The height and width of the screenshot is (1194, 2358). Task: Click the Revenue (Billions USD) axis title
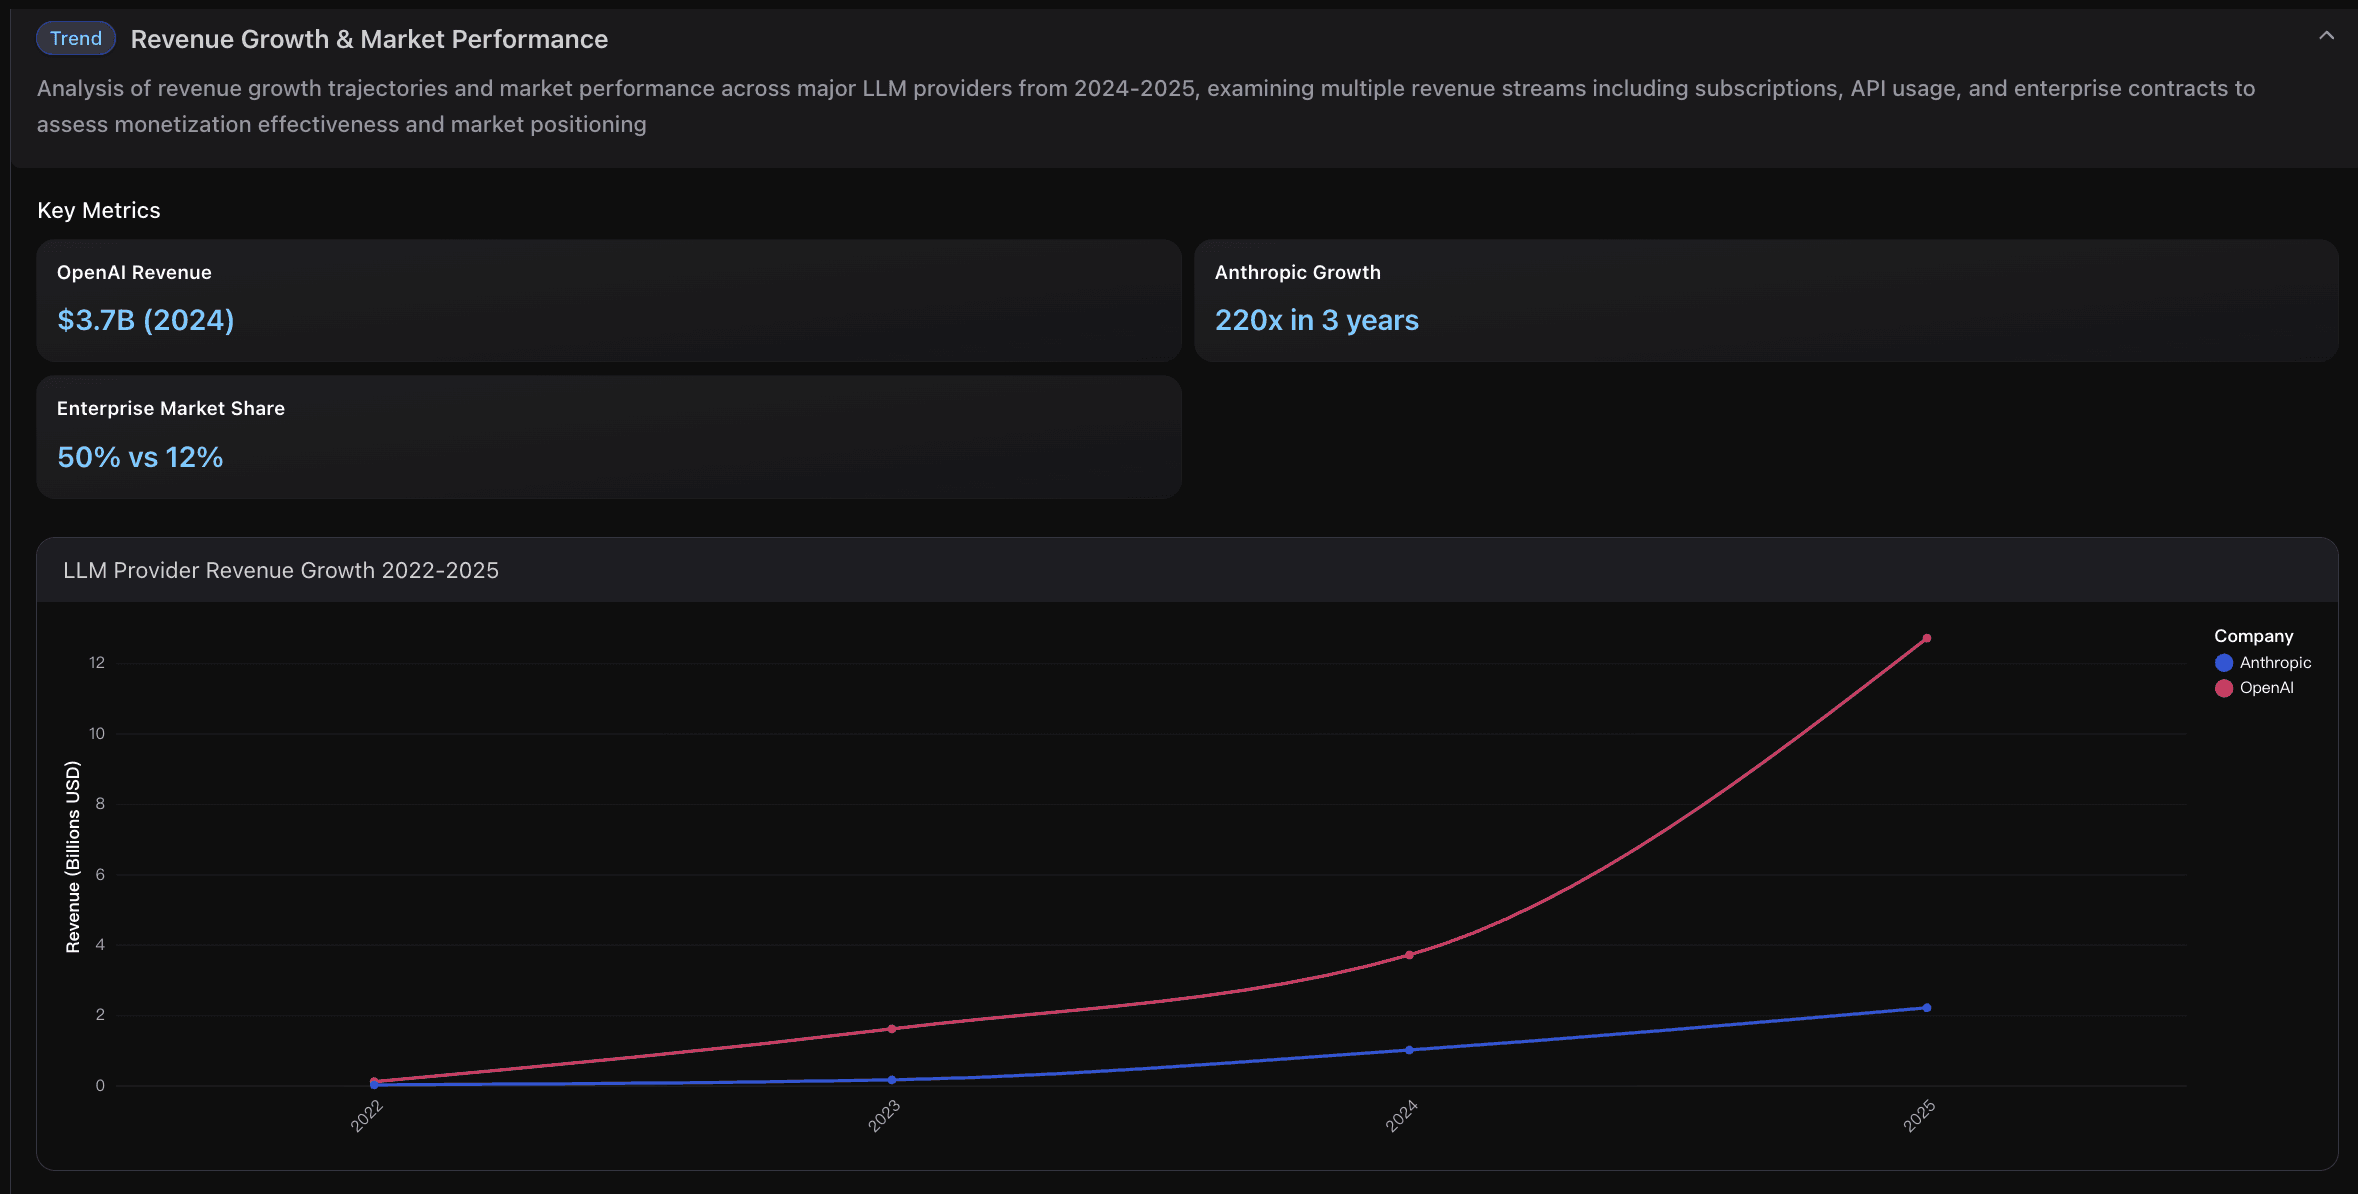point(73,857)
